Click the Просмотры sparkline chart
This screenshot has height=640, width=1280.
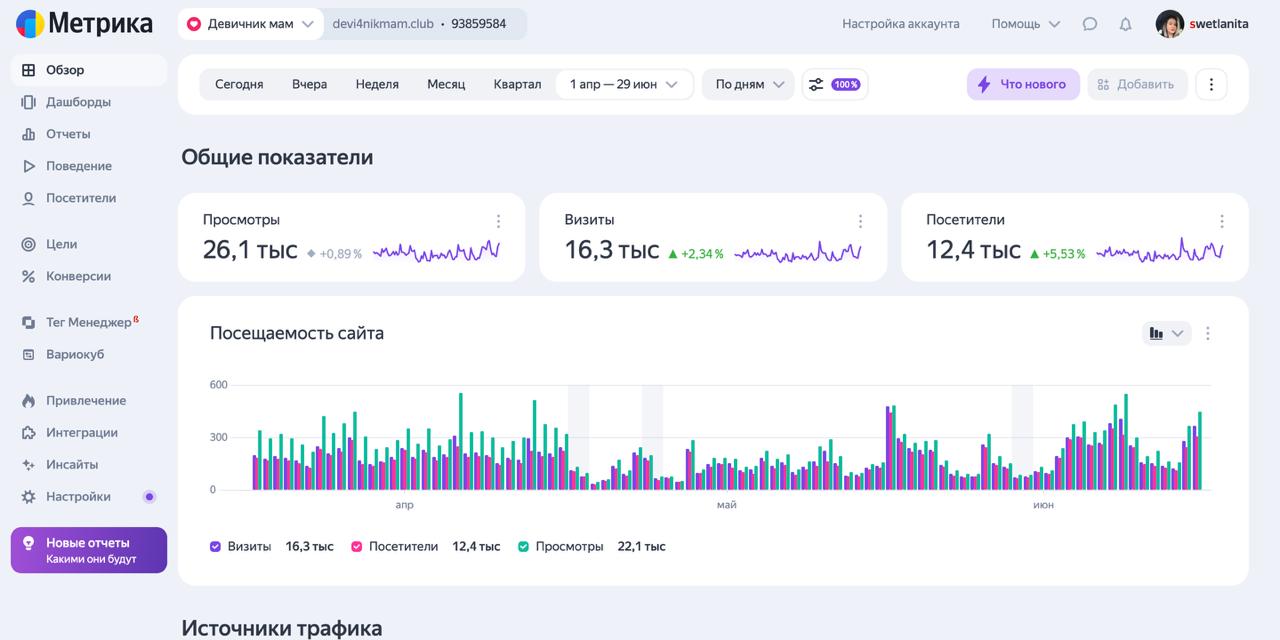(x=436, y=251)
